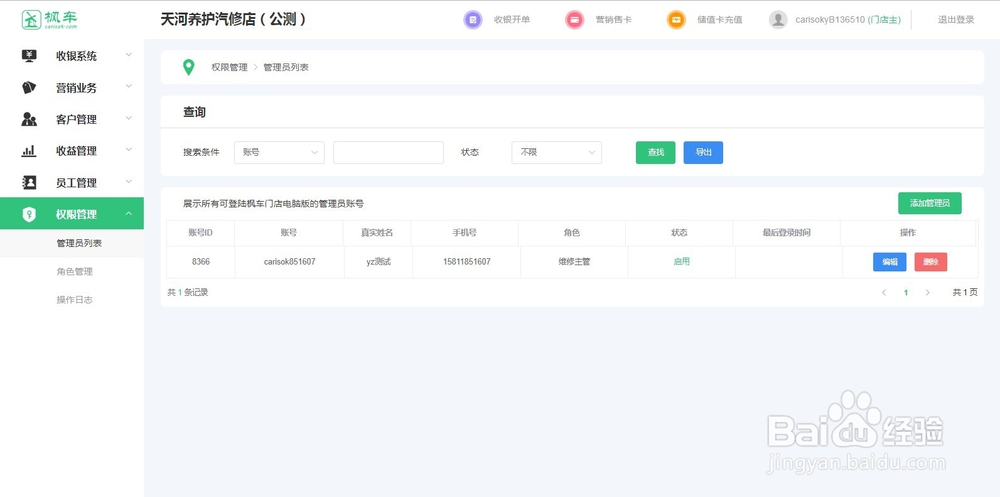Click the red 营销售卡 card icon
The width and height of the screenshot is (1000, 497).
(x=575, y=20)
